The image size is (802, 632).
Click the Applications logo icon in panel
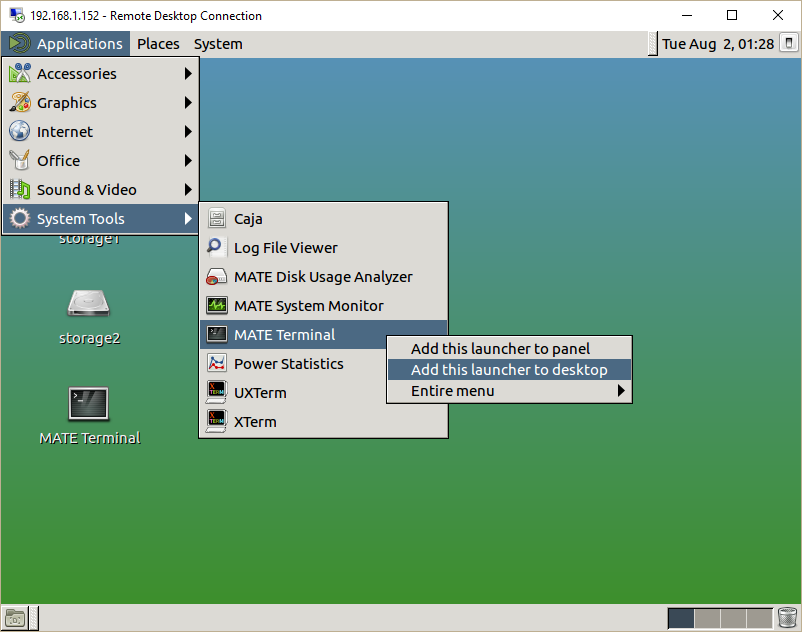(x=20, y=43)
